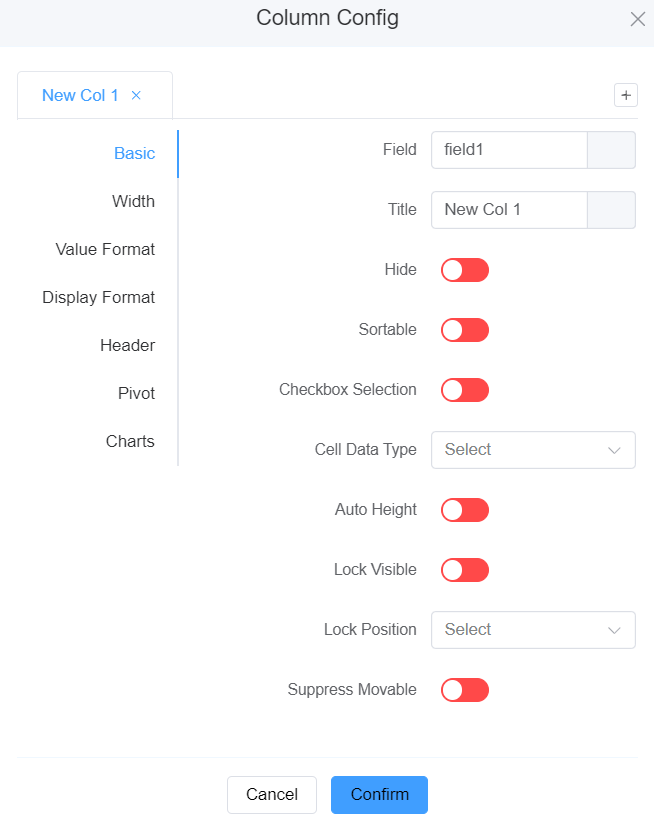The image size is (654, 828).
Task: Click the Cancel button
Action: tap(272, 795)
